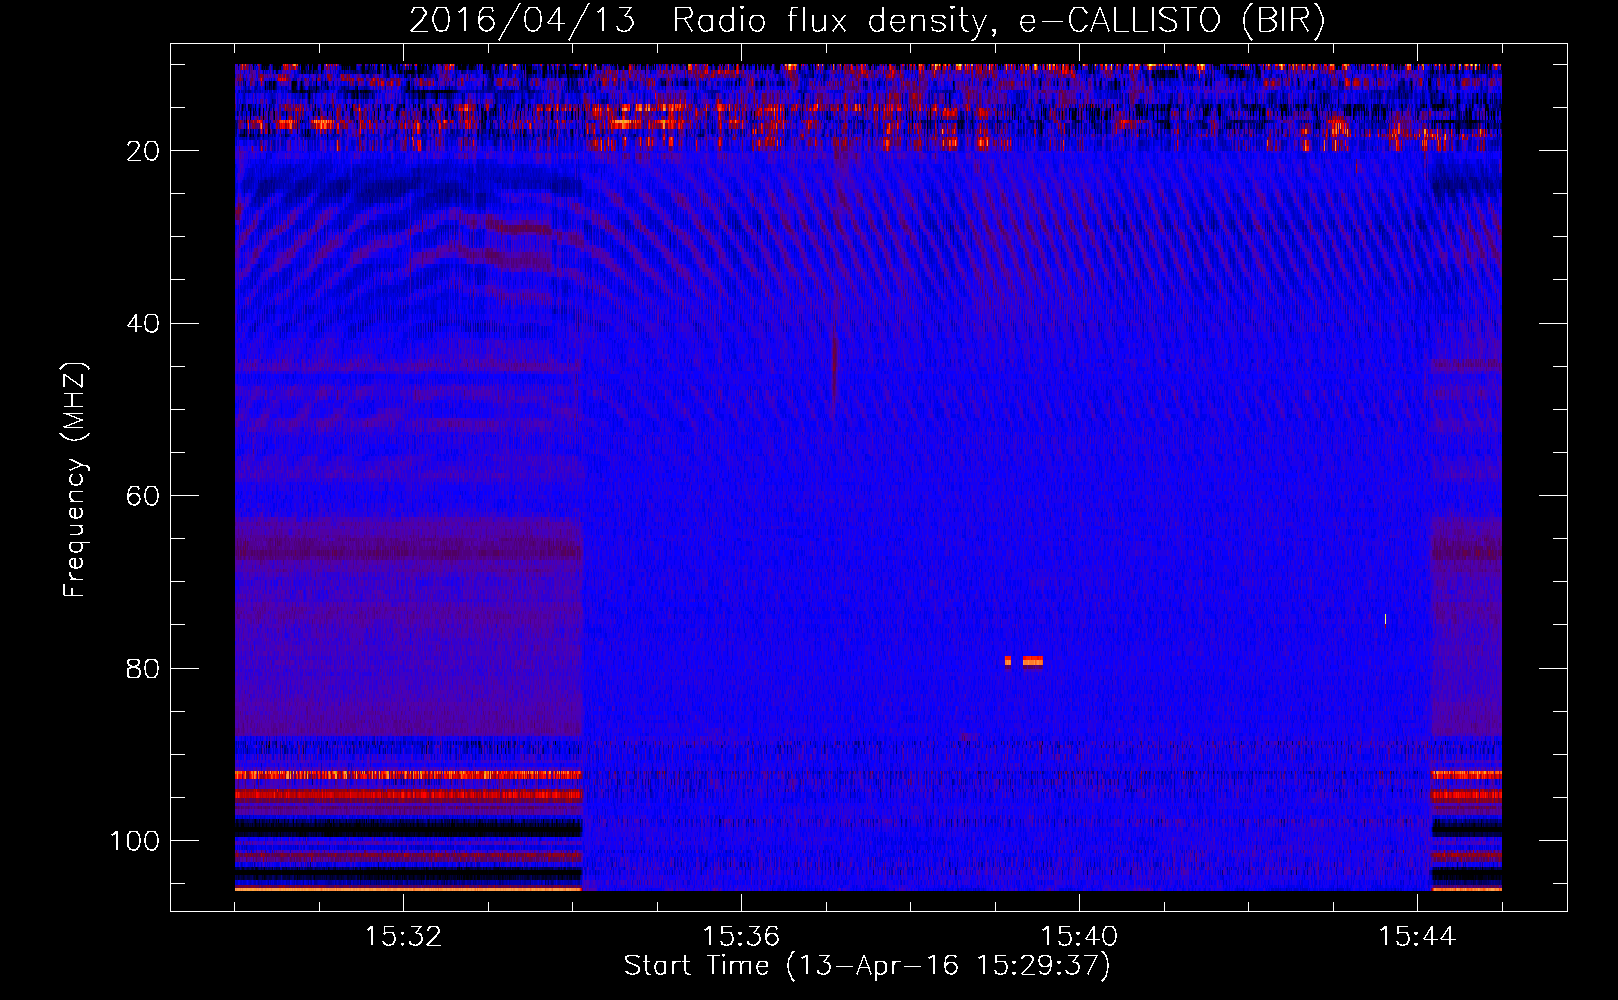Click the 15:44 time tick label
The image size is (1618, 1000).
point(1417,937)
